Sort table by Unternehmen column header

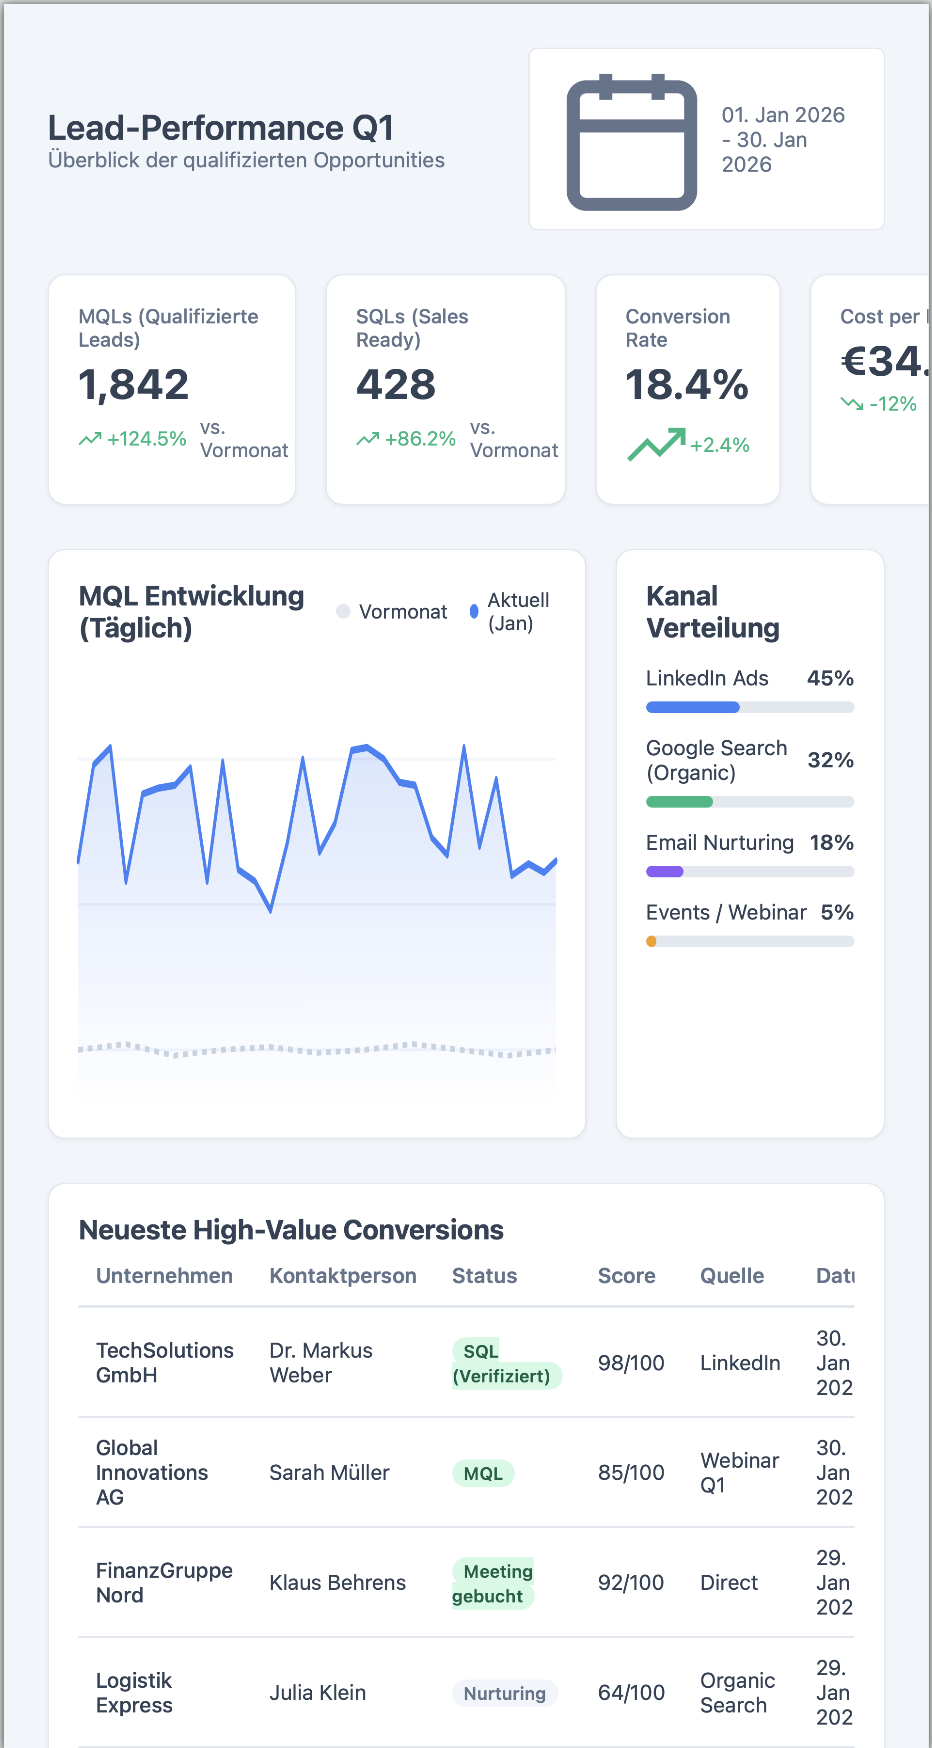[164, 1276]
